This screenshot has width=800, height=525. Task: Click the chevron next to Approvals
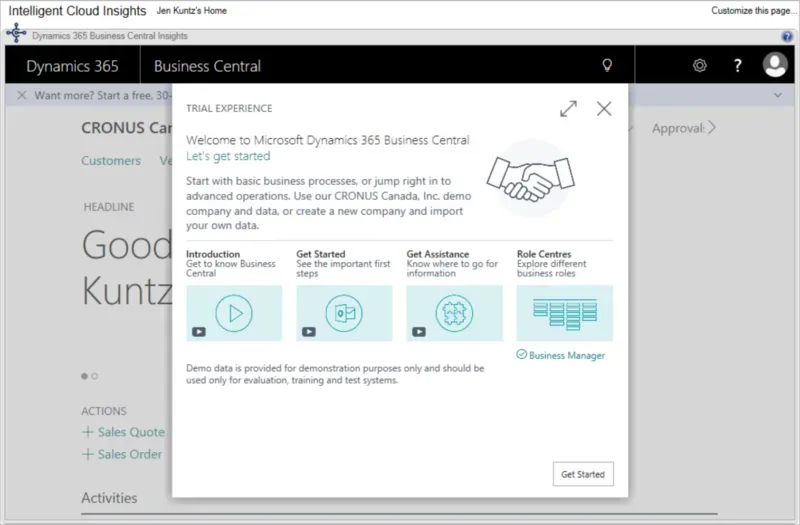coord(712,128)
